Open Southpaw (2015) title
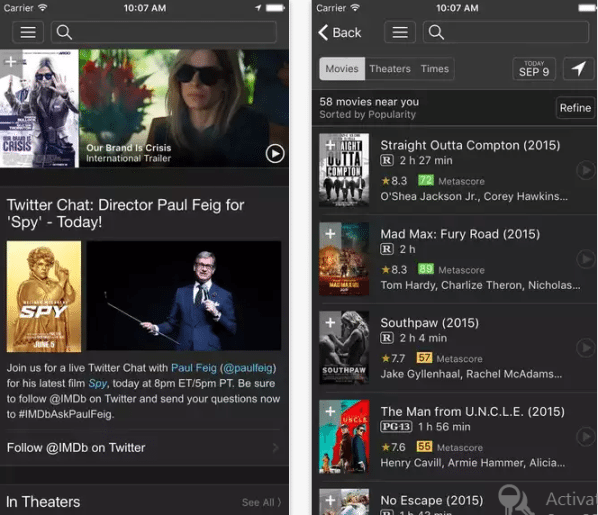598x515 pixels. pos(429,323)
